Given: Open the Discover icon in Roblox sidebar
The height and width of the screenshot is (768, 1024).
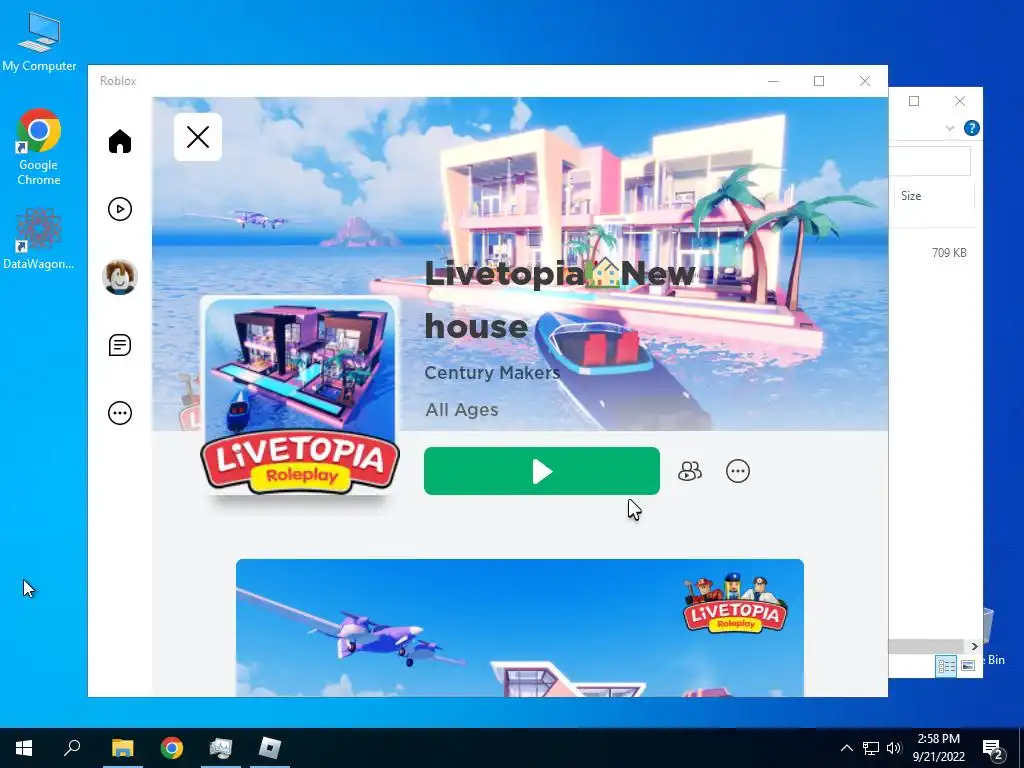Looking at the screenshot, I should [120, 209].
